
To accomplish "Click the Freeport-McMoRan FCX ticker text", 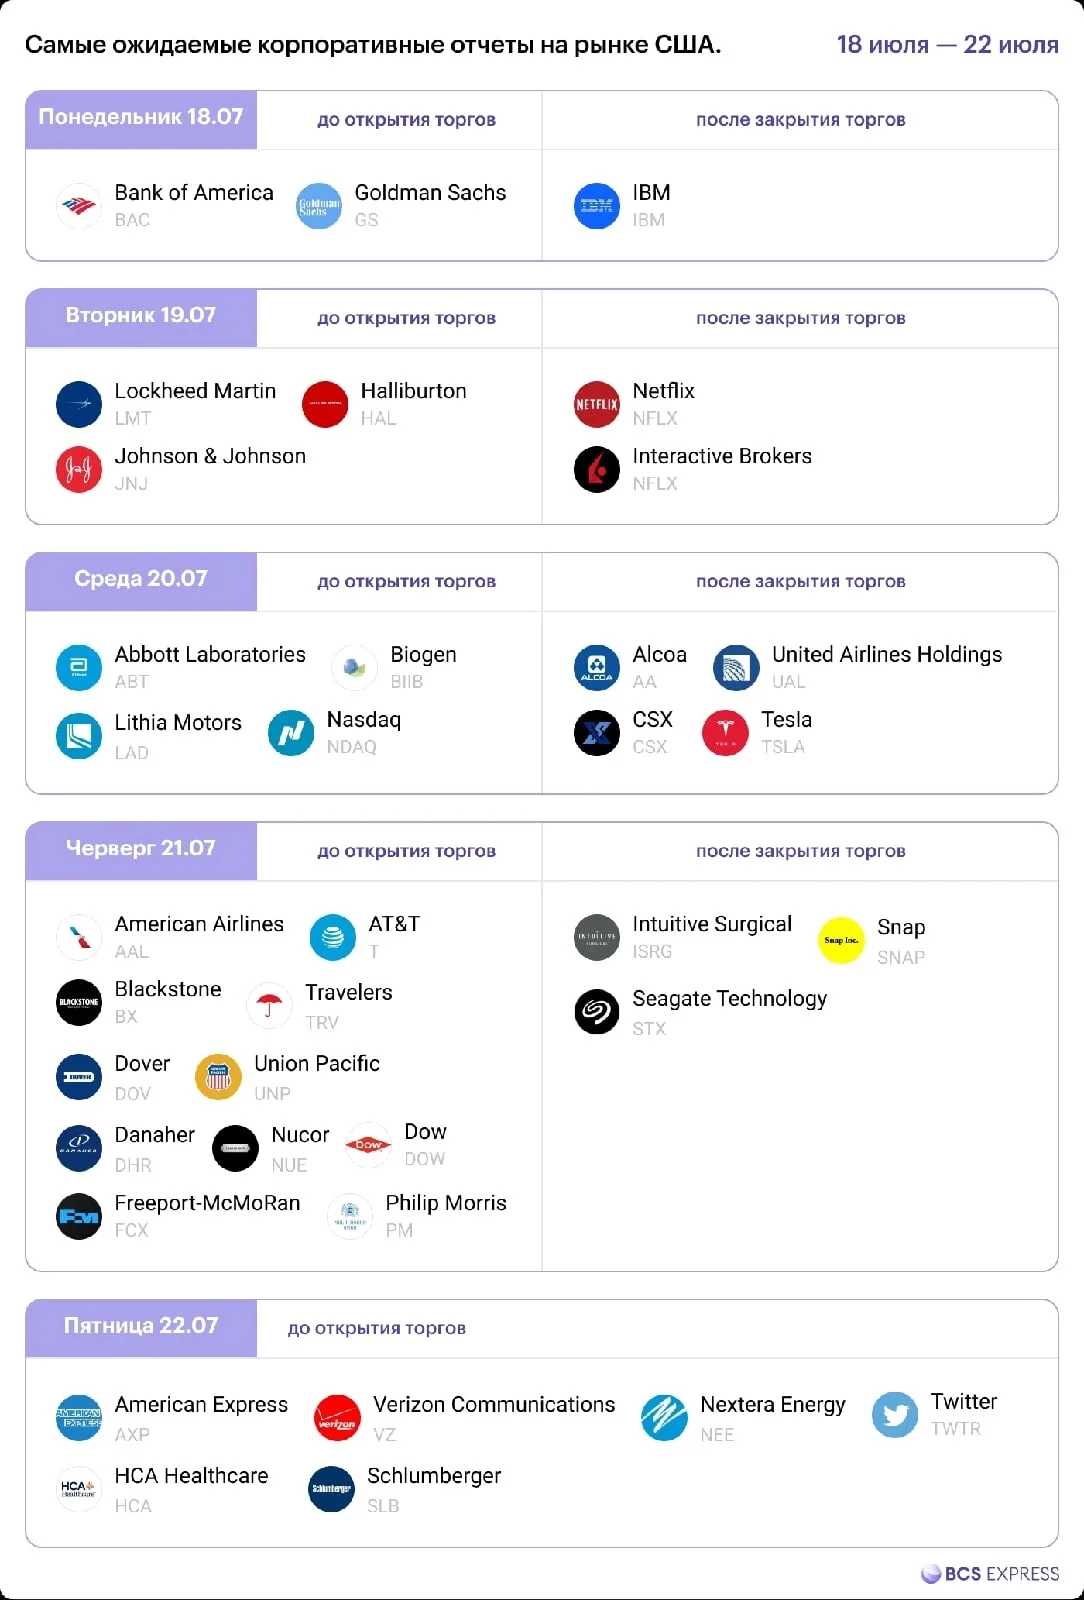I will click(x=131, y=1230).
